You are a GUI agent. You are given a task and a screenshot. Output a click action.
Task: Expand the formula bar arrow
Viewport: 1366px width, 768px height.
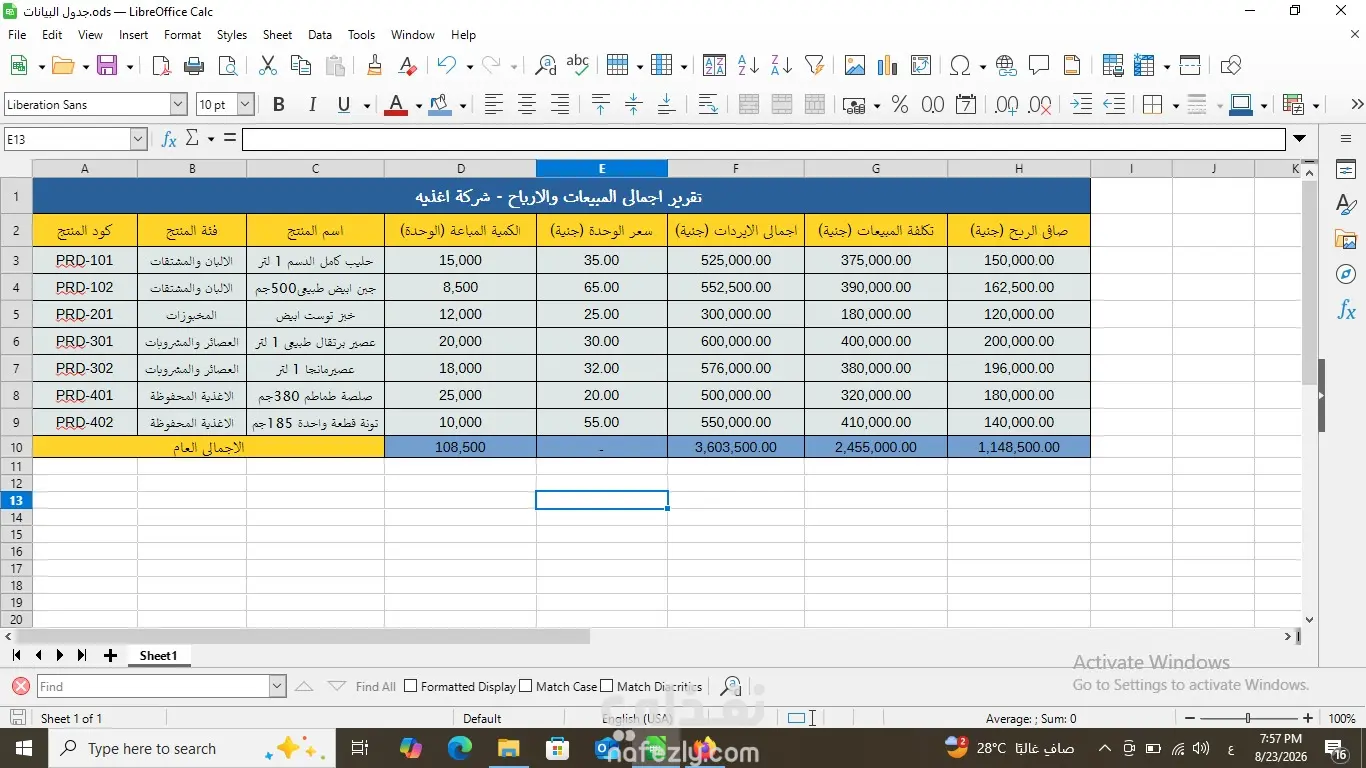click(x=1300, y=139)
